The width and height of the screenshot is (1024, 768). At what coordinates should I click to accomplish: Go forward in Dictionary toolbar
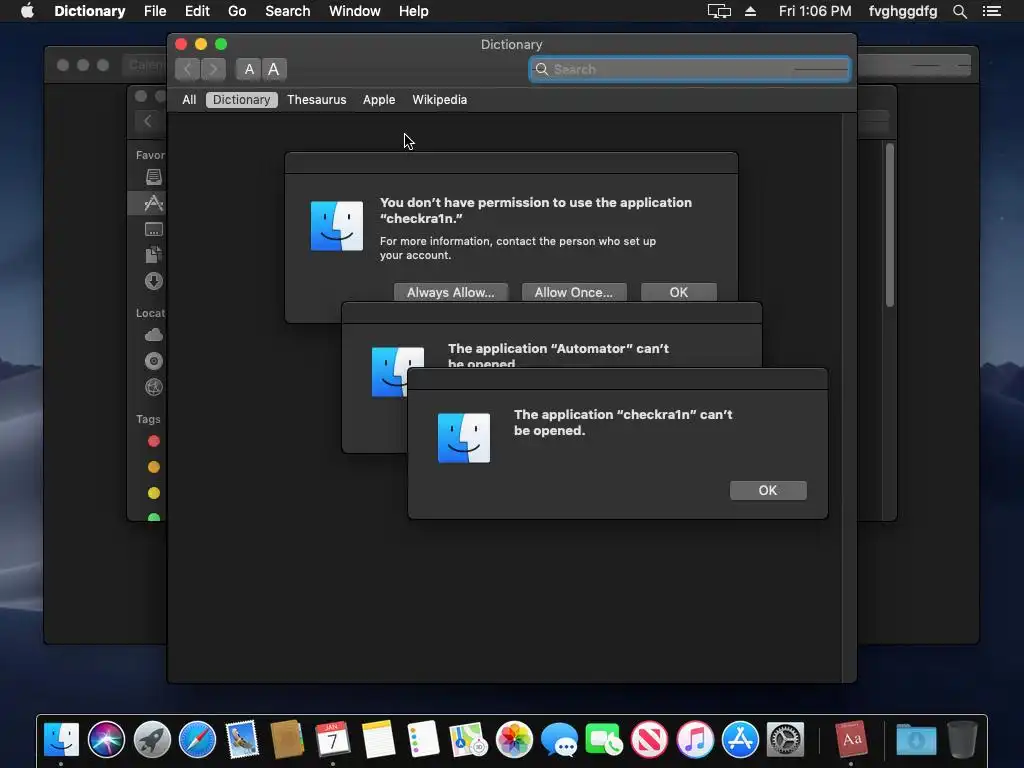[213, 69]
